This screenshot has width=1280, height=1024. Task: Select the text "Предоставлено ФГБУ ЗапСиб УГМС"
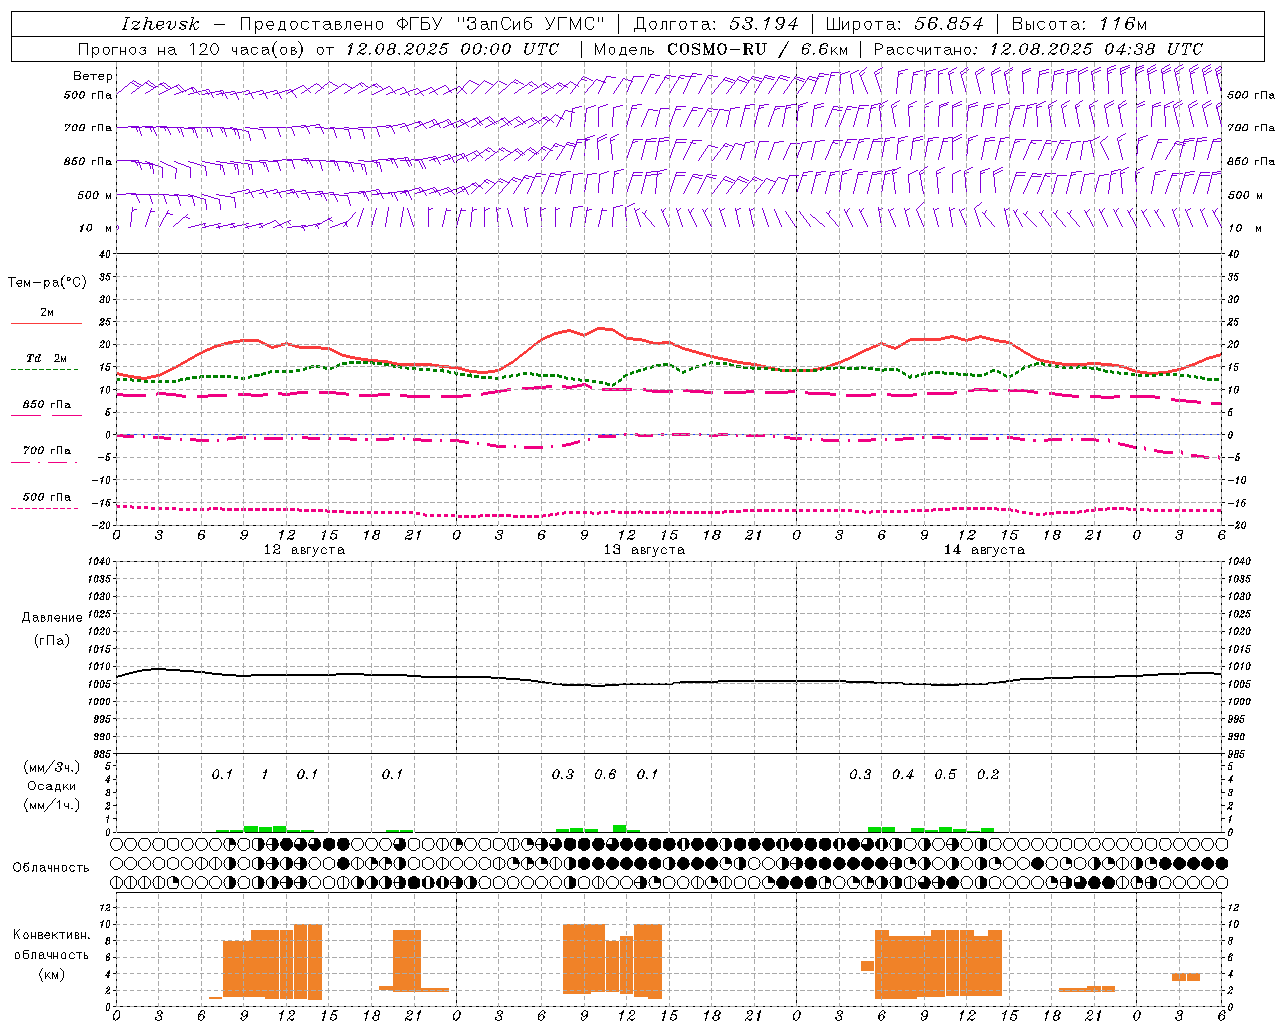point(423,24)
